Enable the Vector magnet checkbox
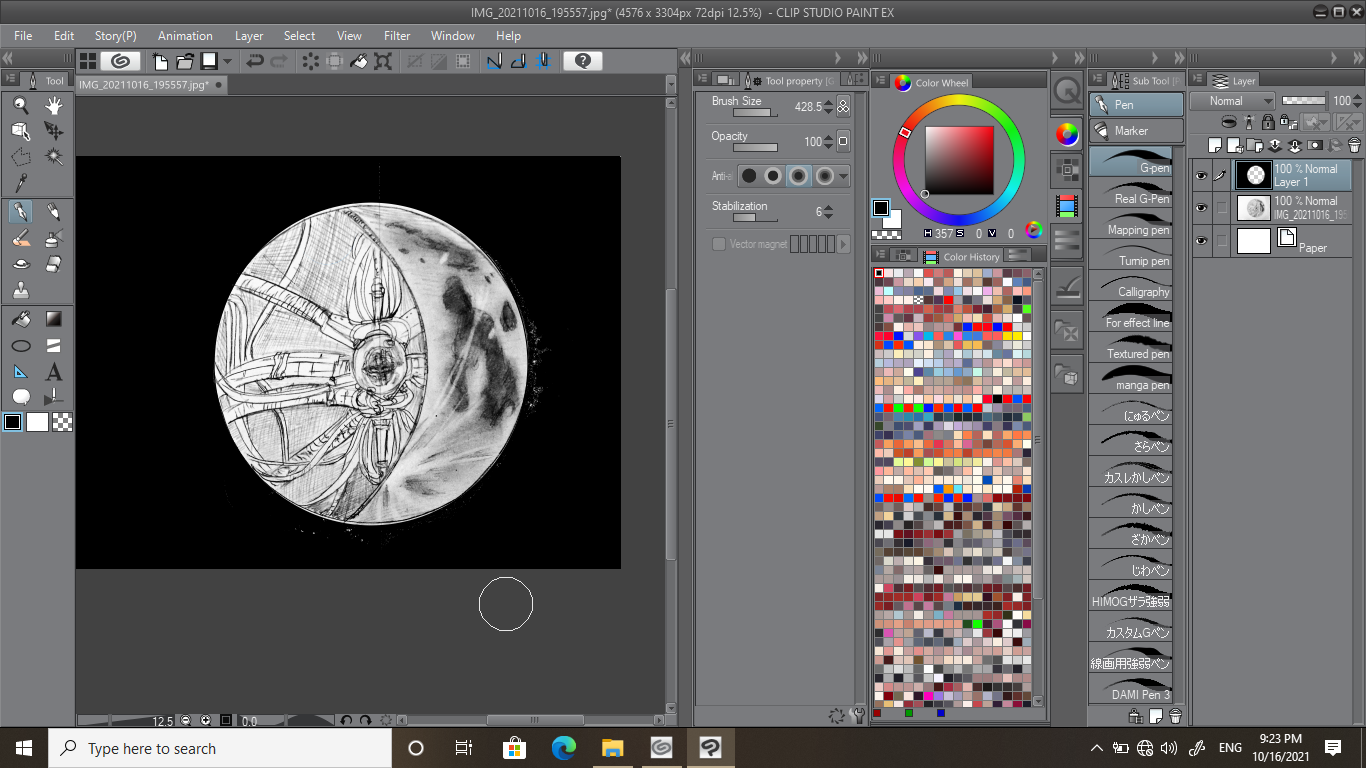Viewport: 1366px width, 772px height. [718, 244]
